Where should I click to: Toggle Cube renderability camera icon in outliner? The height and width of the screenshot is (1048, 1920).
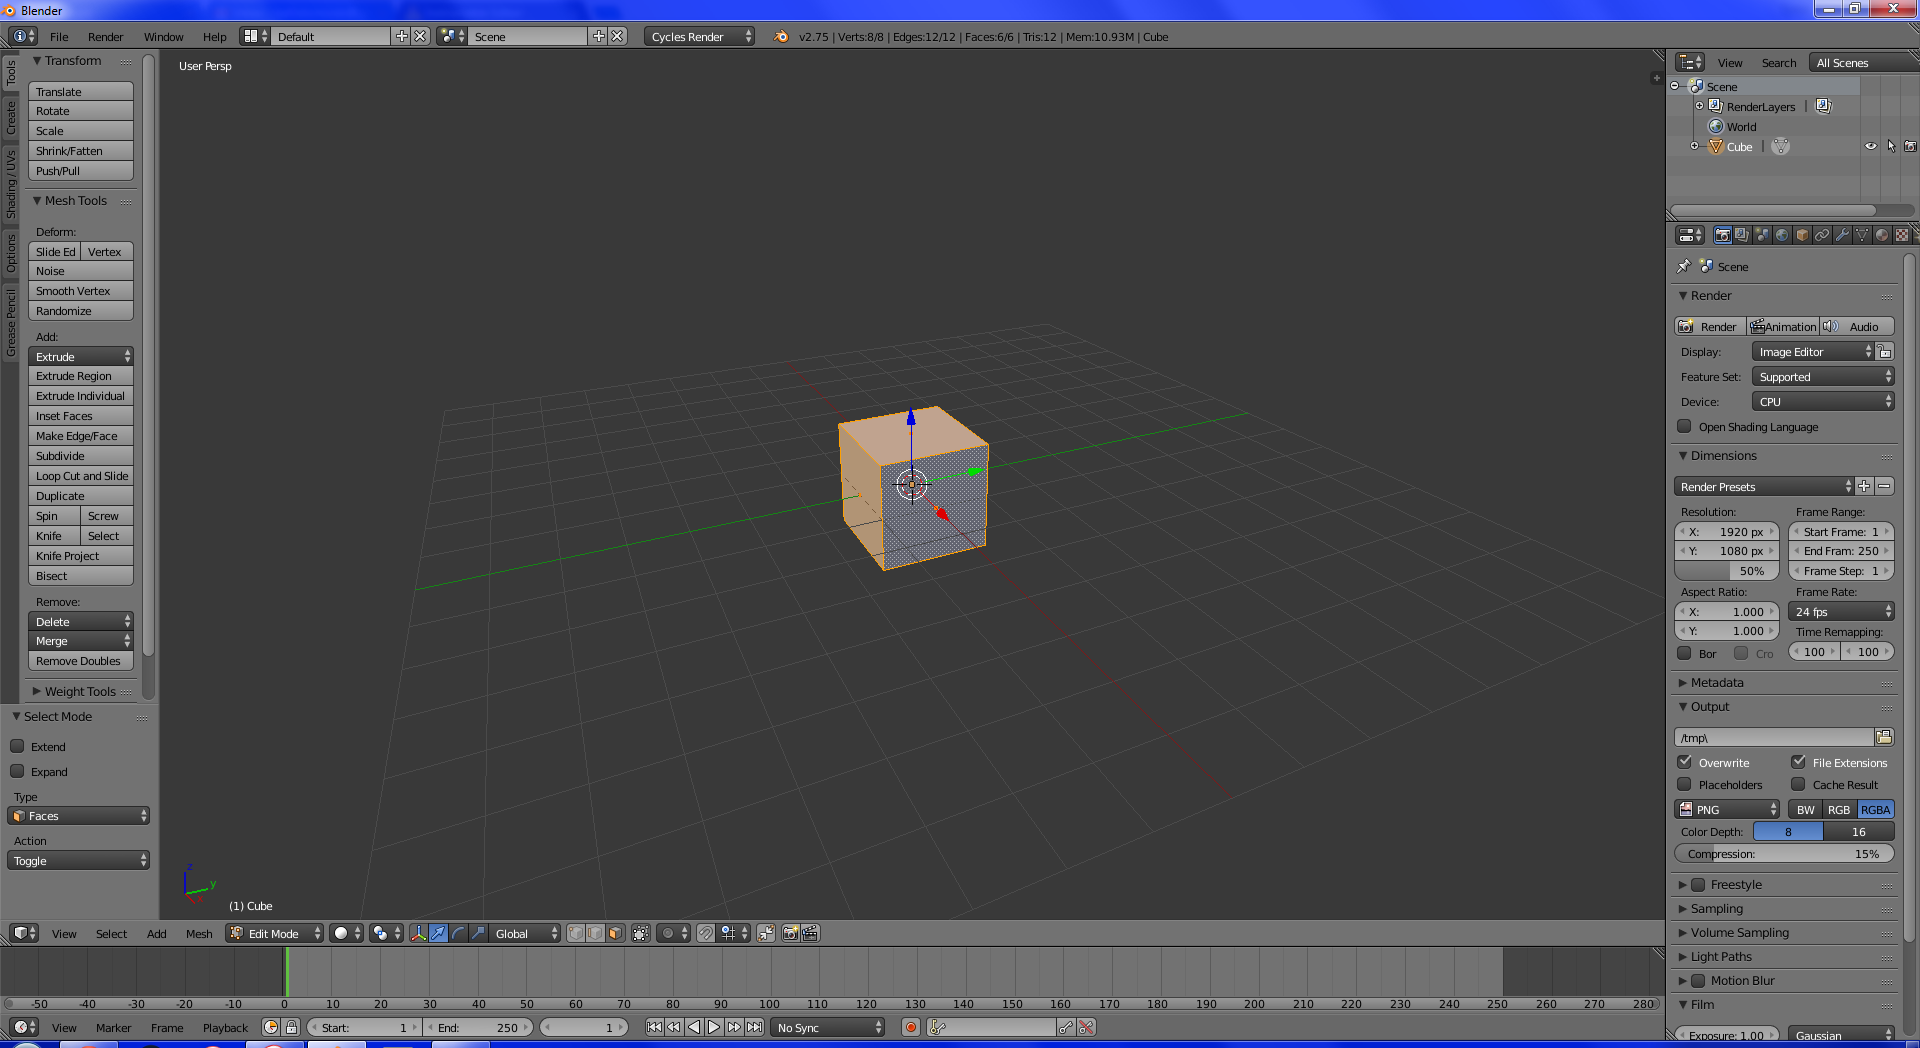(x=1910, y=146)
